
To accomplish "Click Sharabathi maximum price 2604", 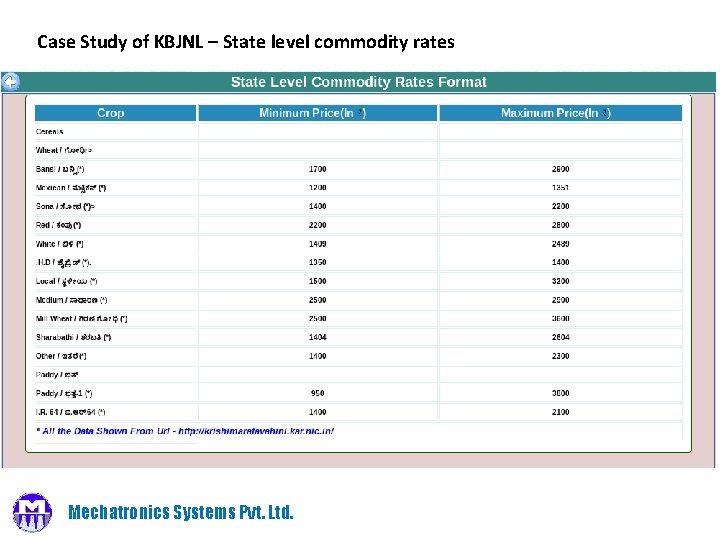I will click(561, 337).
